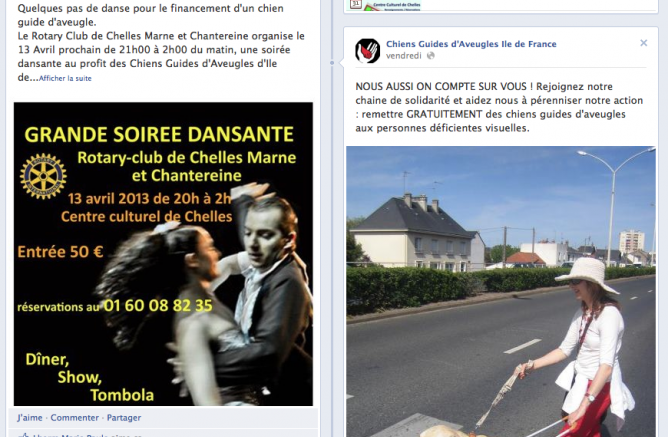Viewport: 668px width, 437px height.
Task: Click the Rotary Club post description text
Action: [161, 43]
